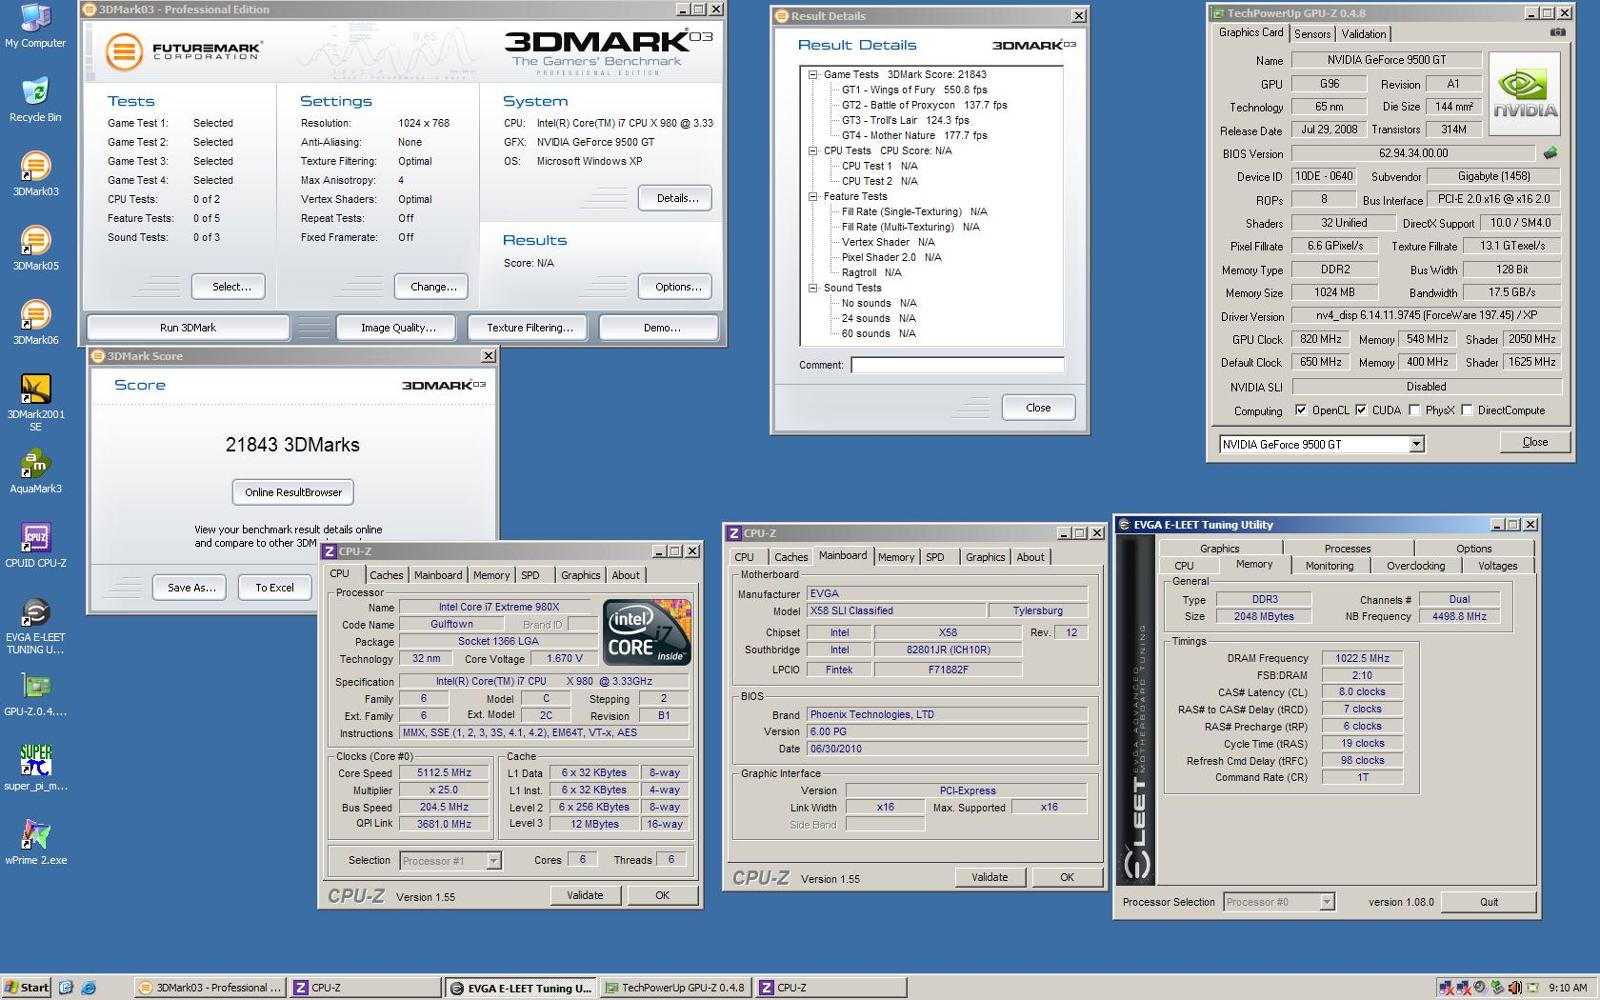
Task: Click Futuremark logo in 3DMark03 window
Action: [x=185, y=51]
